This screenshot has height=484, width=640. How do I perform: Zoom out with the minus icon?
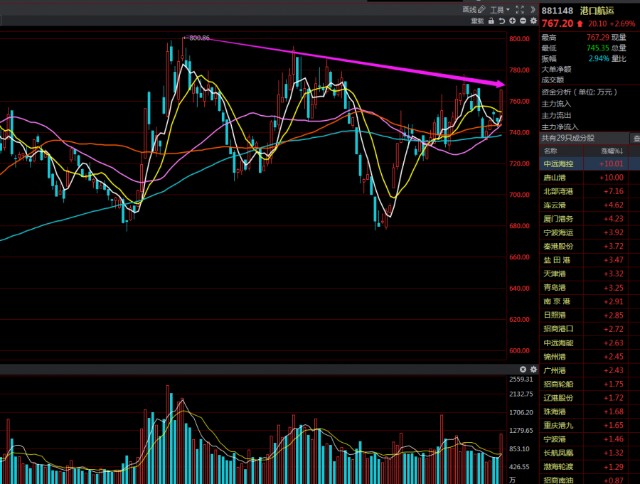[x=522, y=21]
